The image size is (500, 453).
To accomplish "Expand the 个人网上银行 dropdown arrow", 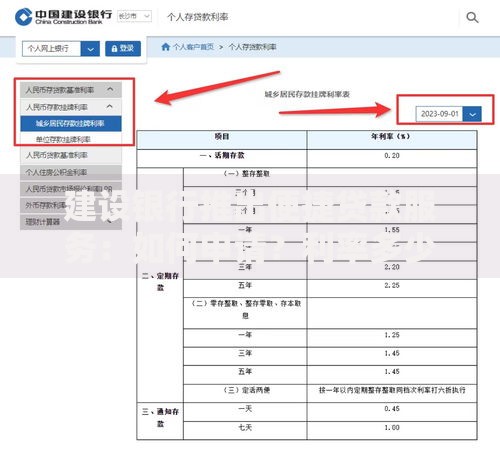I will point(90,49).
